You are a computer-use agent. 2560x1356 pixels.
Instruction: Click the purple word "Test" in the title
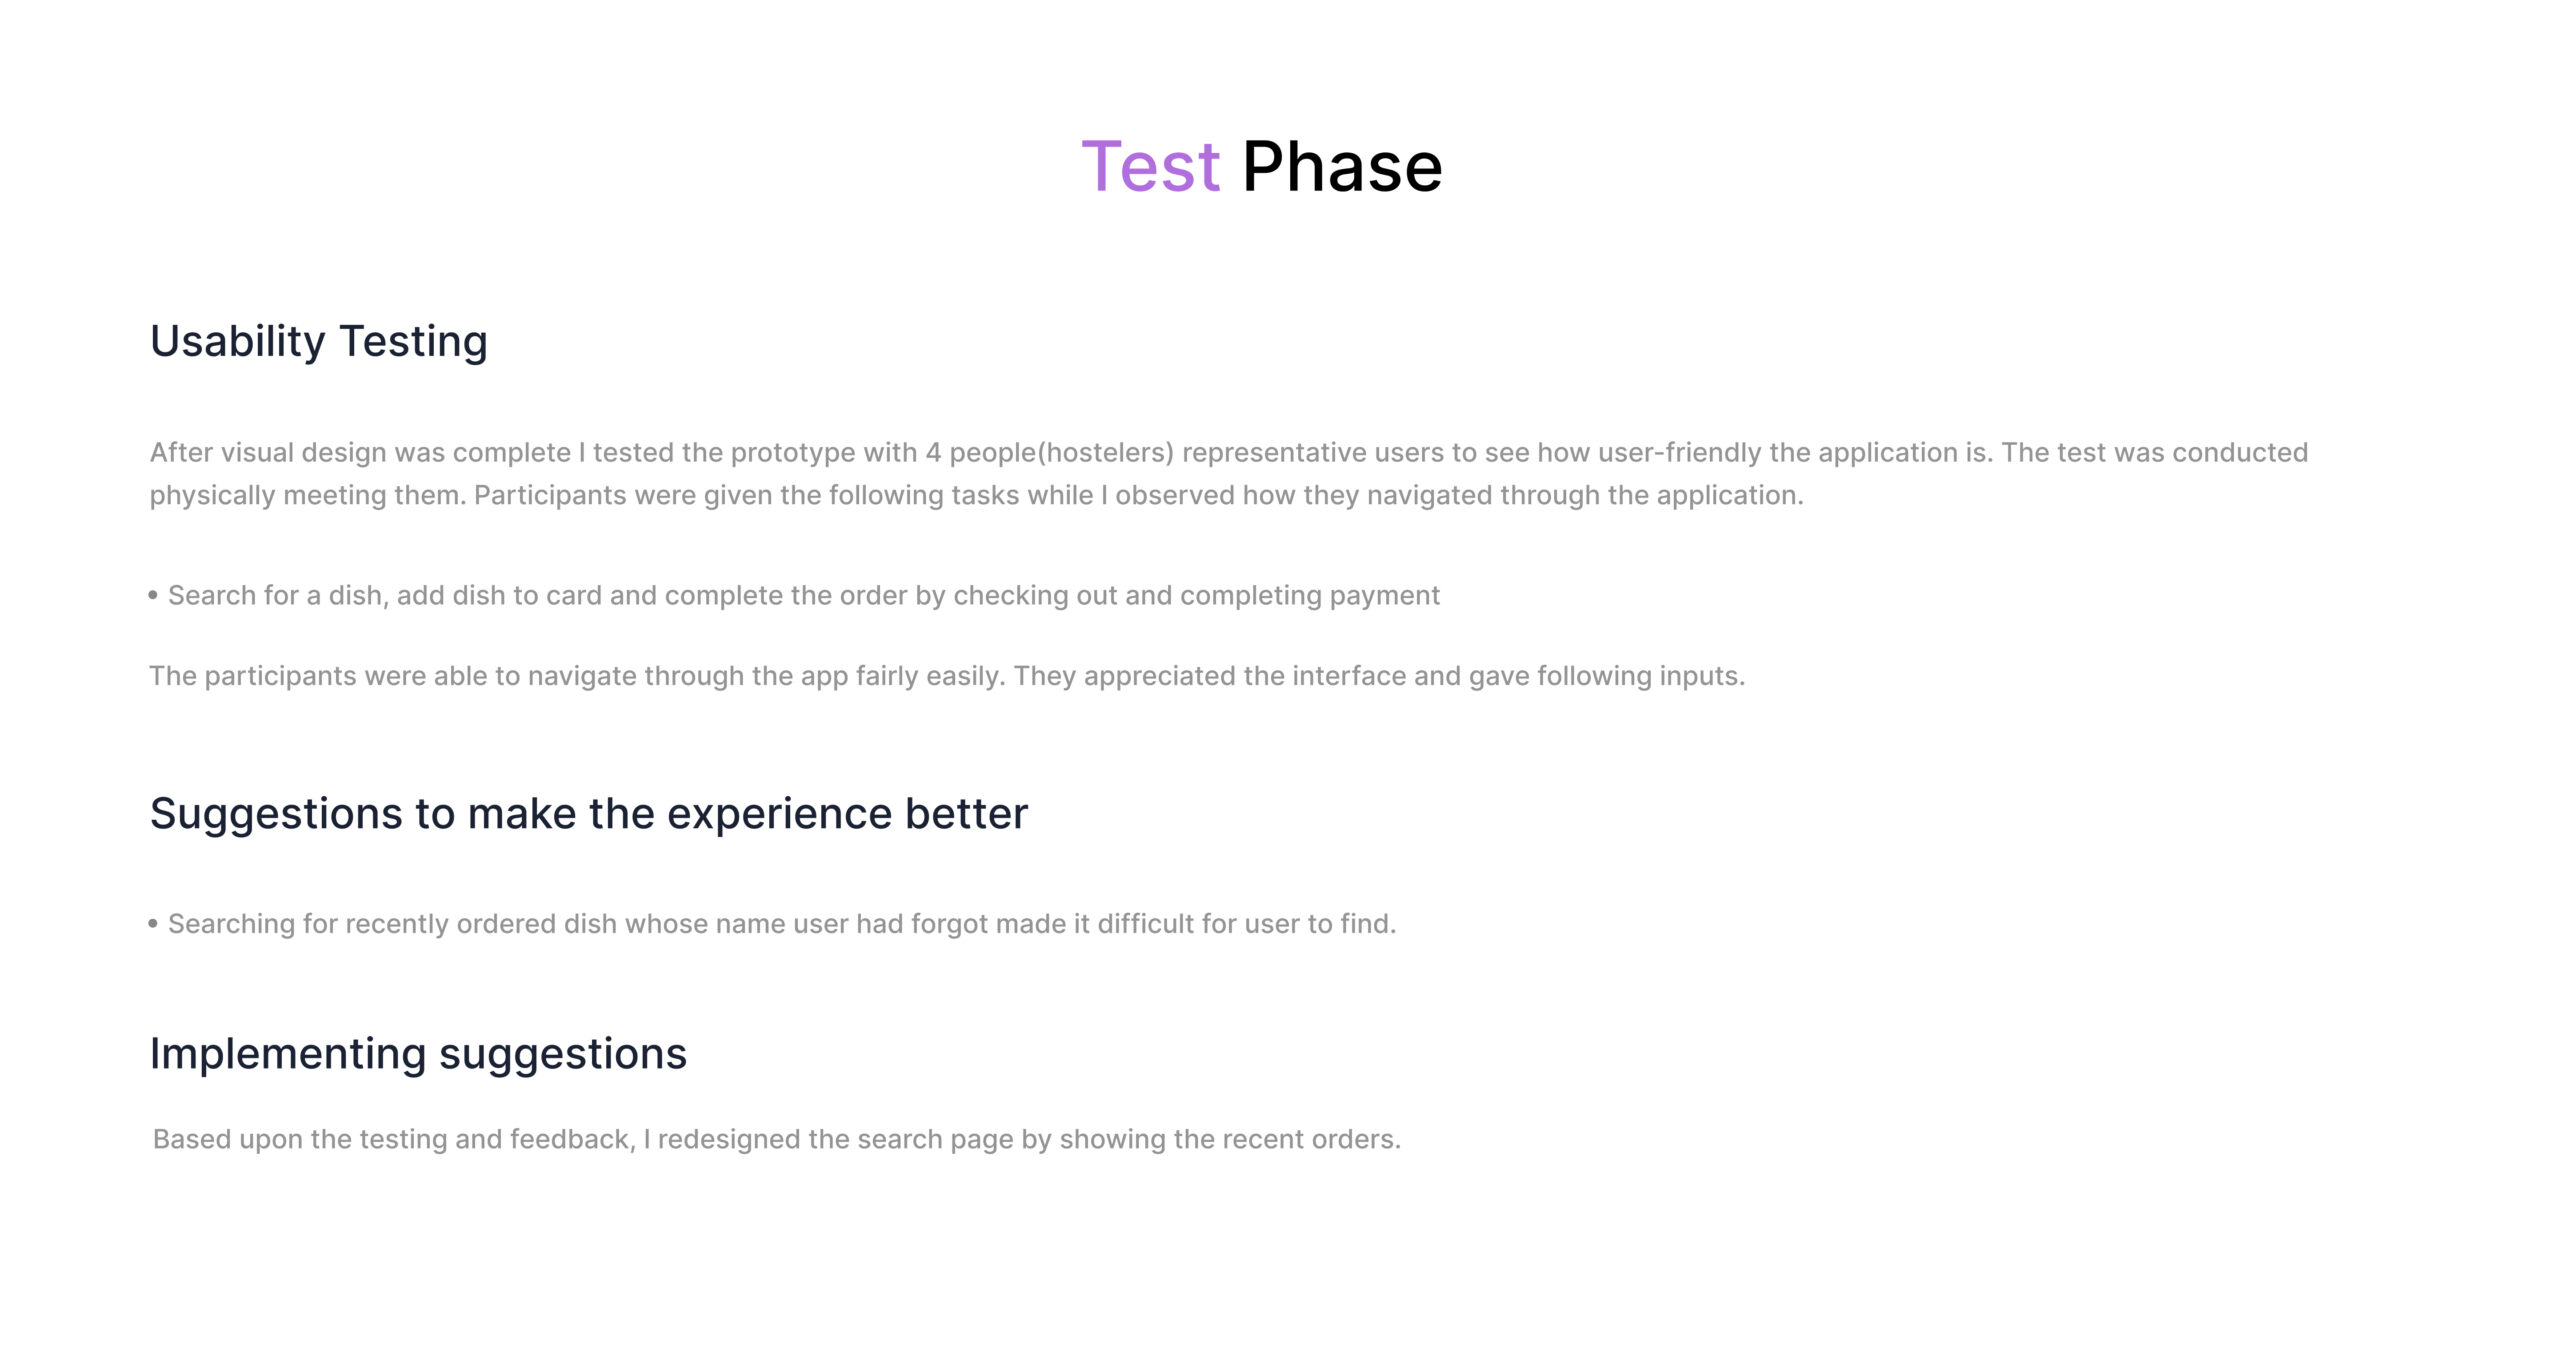pos(1150,166)
